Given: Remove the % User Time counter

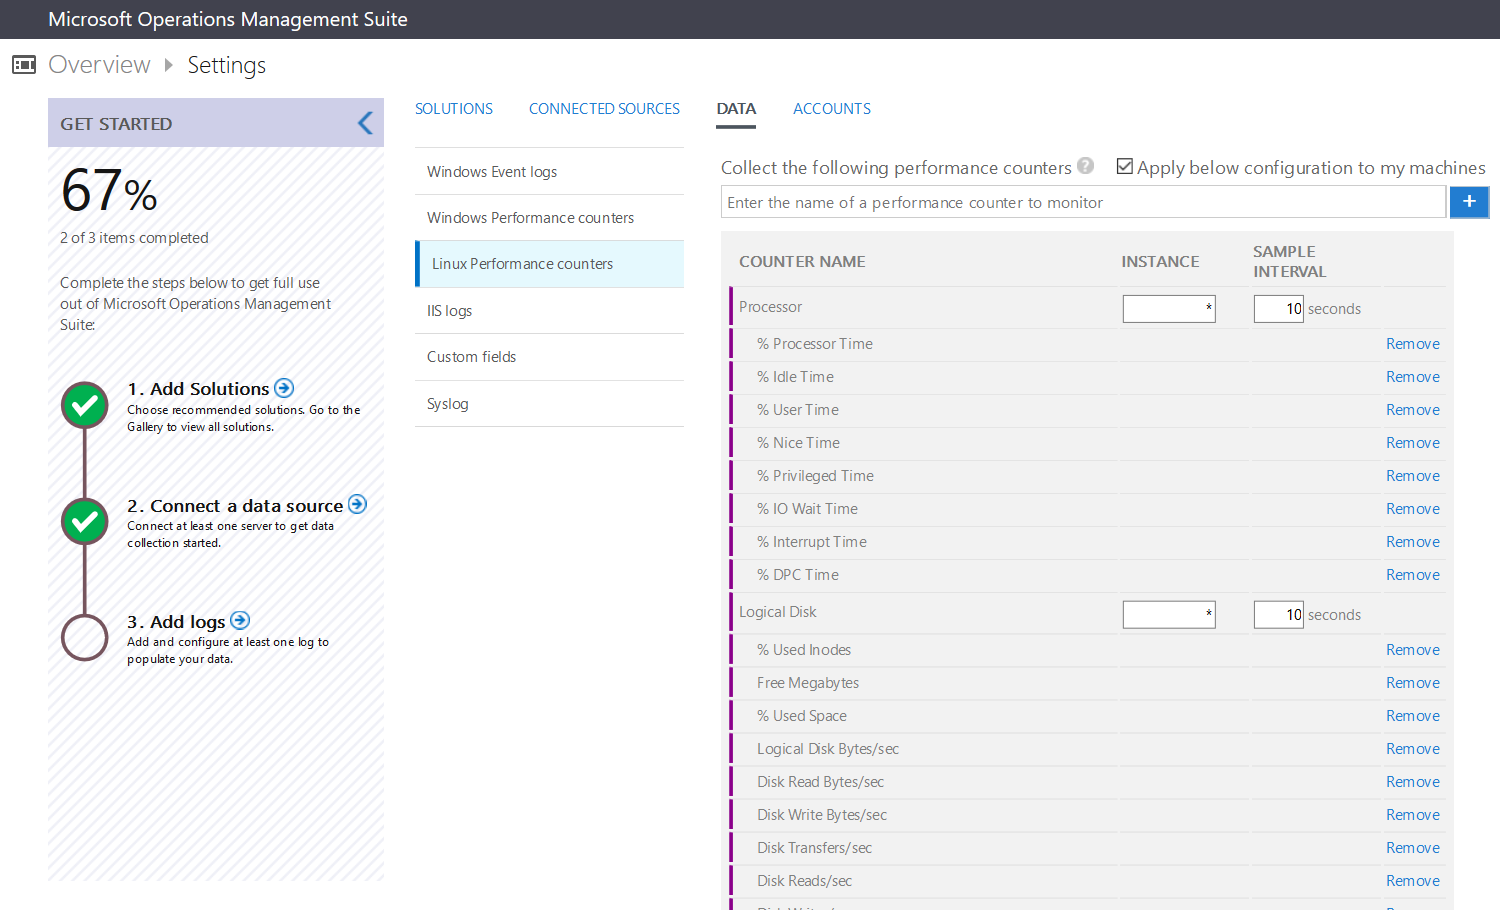Looking at the screenshot, I should (x=1413, y=410).
